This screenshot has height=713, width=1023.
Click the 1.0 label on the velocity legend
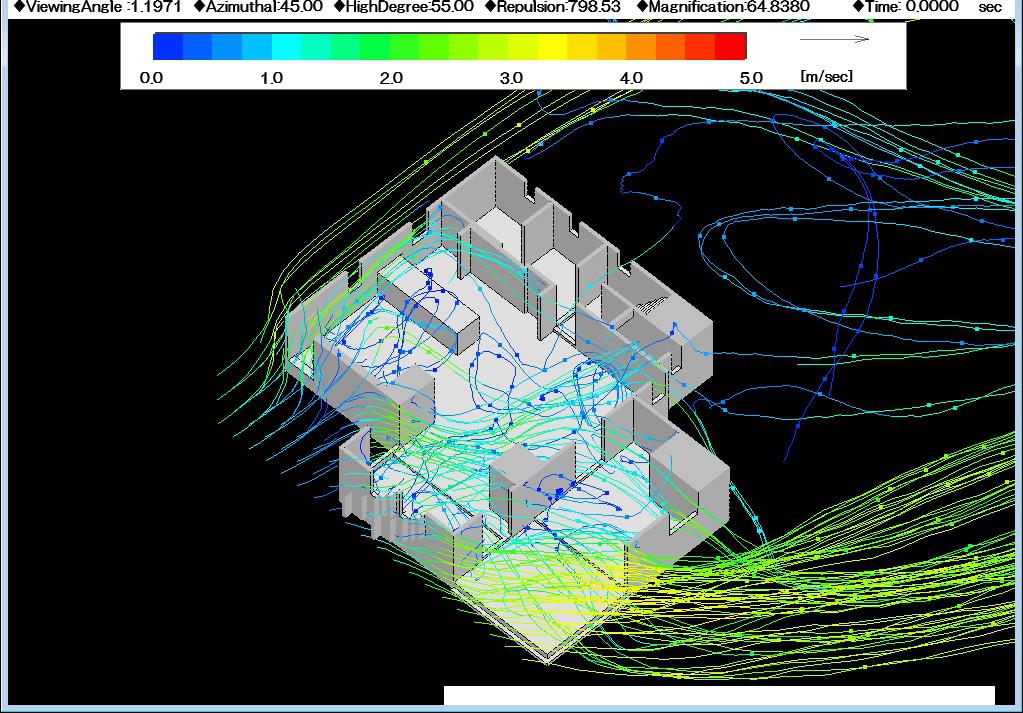tap(271, 78)
